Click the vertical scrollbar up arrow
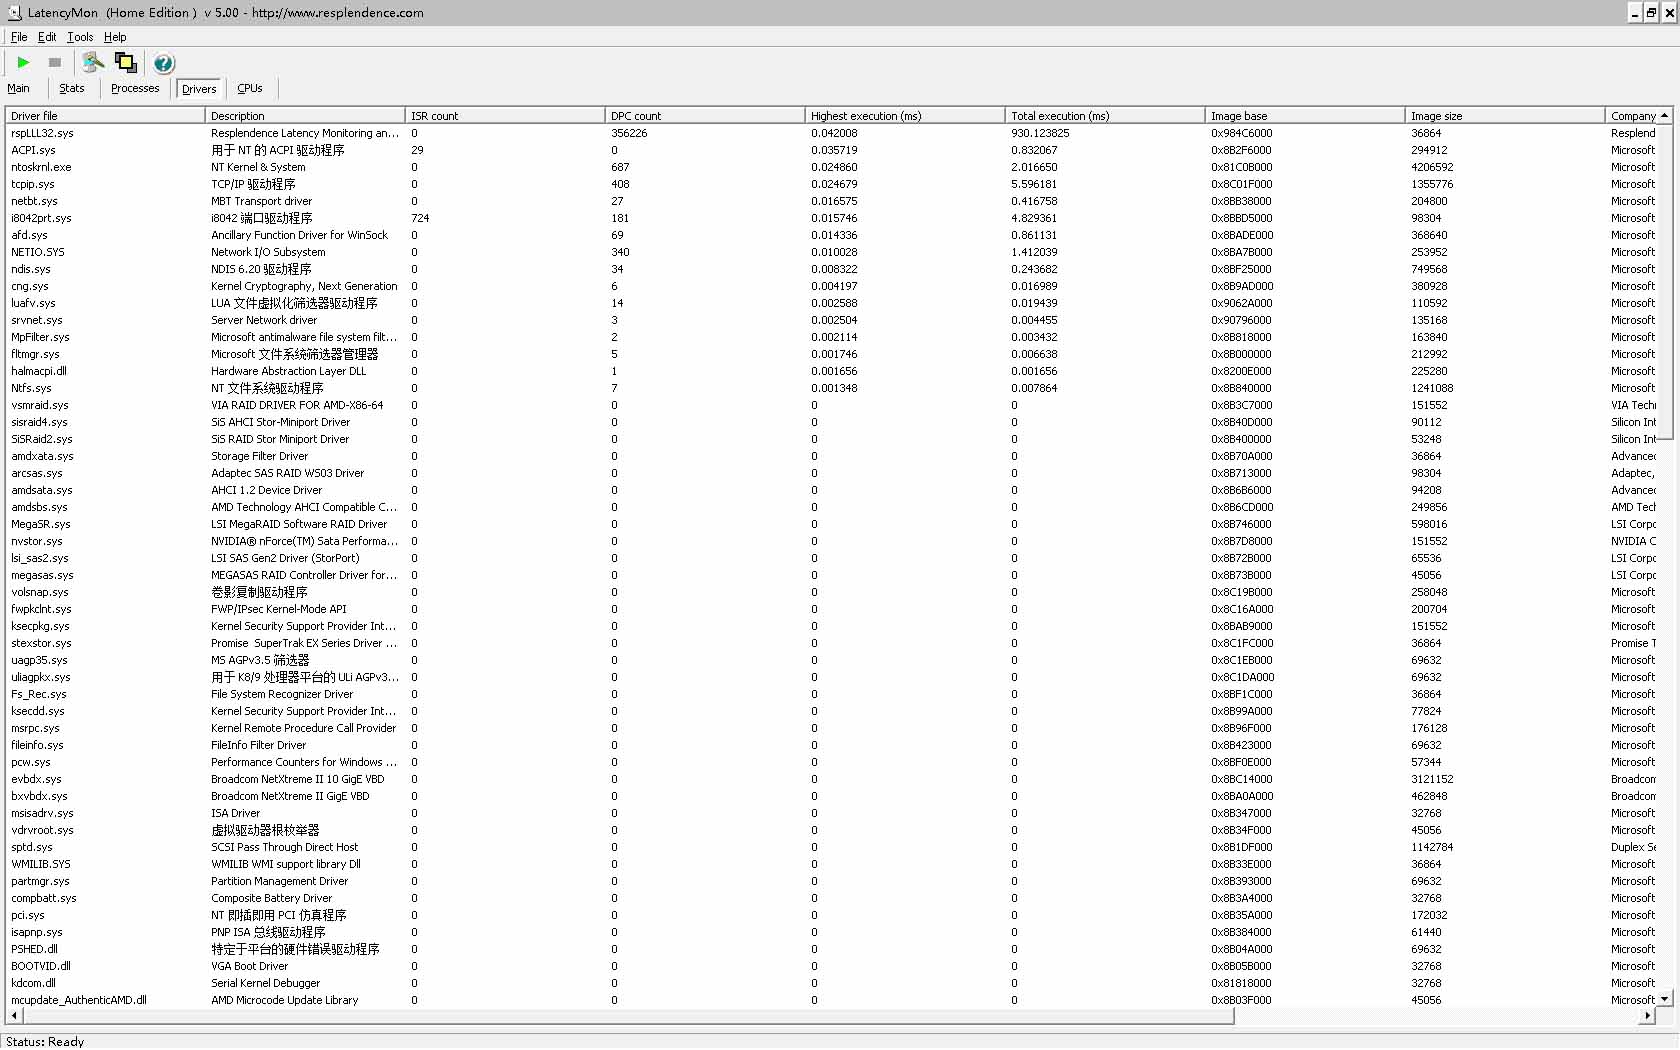 1665,116
